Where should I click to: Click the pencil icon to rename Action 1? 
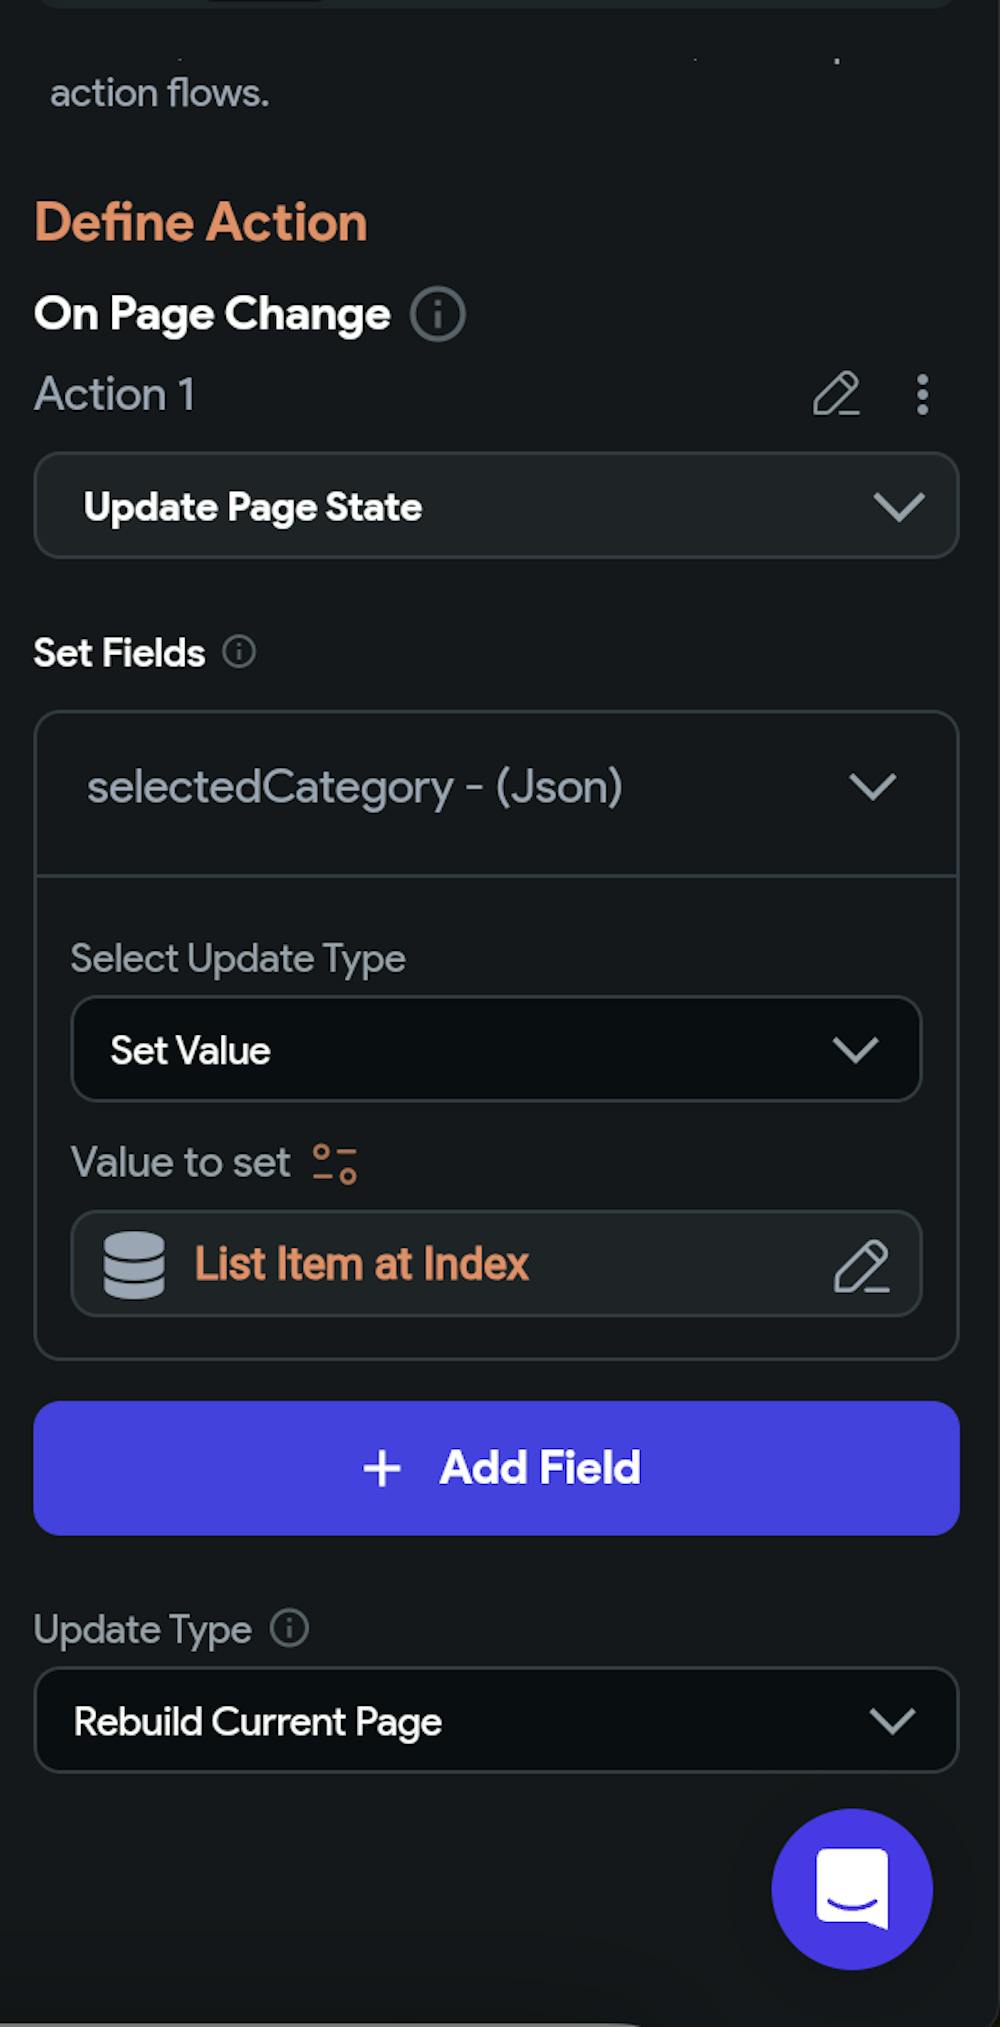coord(836,394)
